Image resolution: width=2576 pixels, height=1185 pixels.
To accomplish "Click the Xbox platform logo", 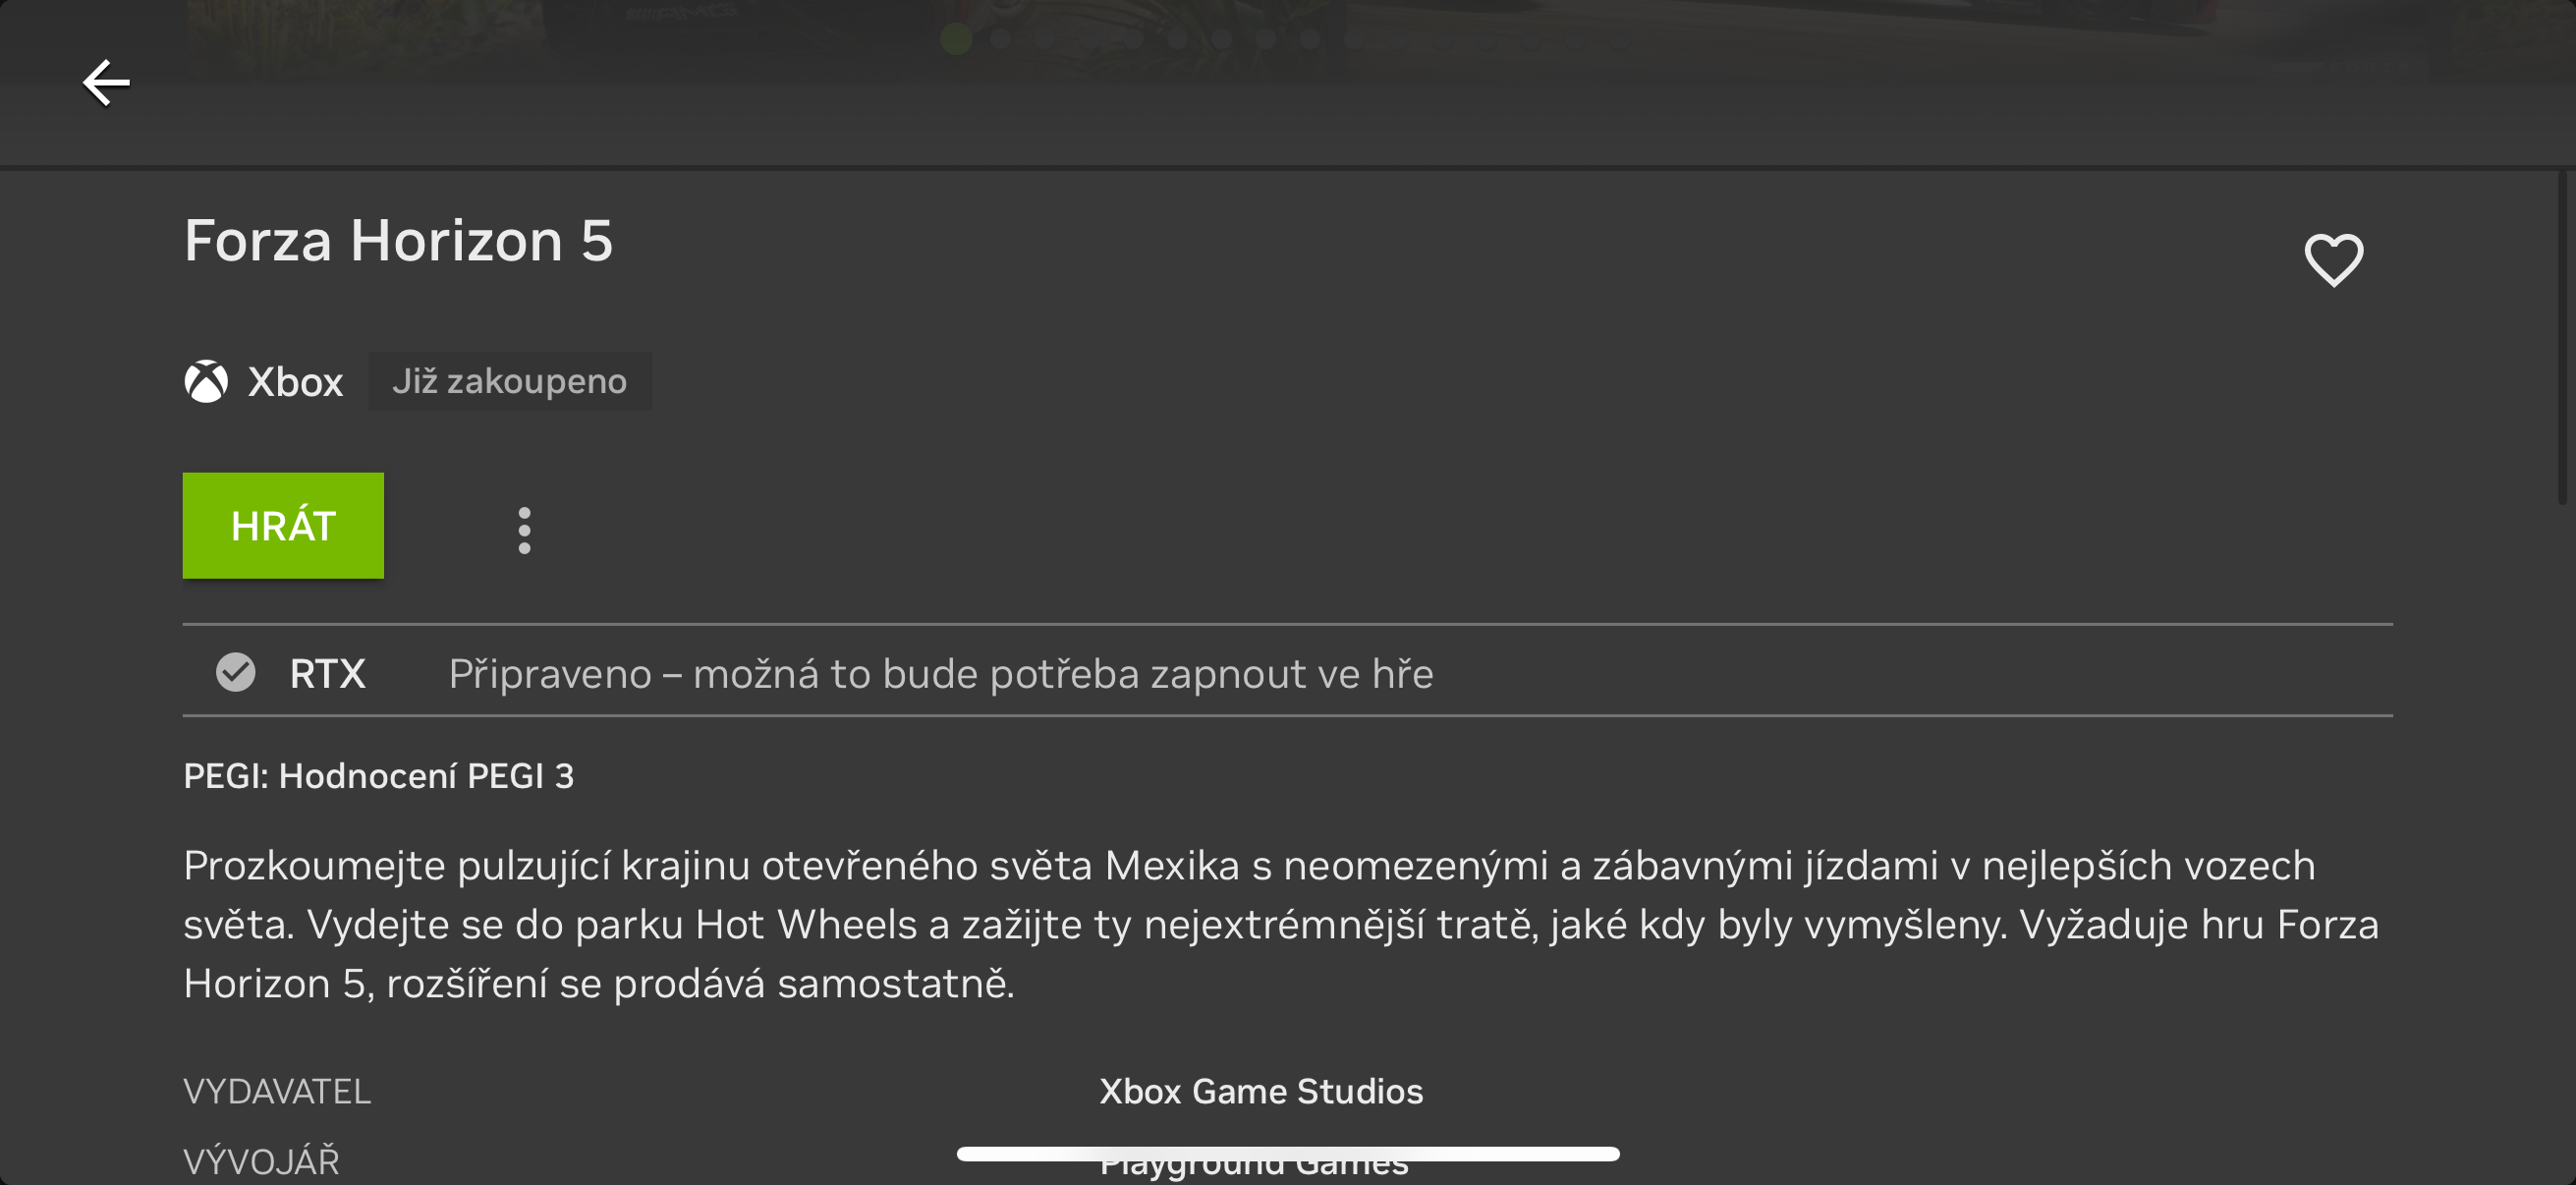I will (x=207, y=381).
